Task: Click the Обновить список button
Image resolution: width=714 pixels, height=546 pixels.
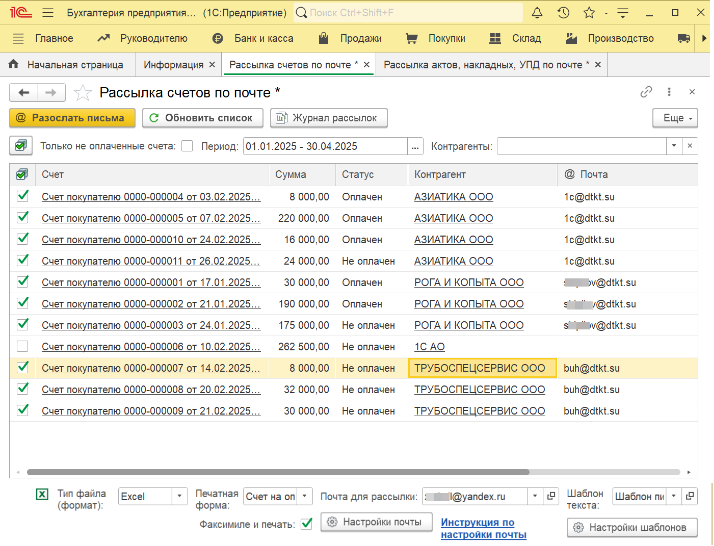Action: 203,118
